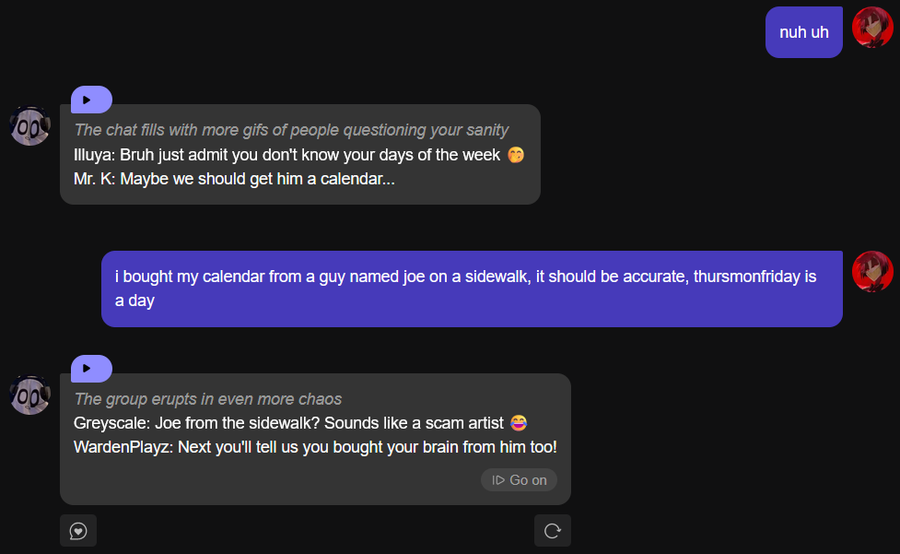900x554 pixels.
Task: Play audio for the Greyscale reply
Action: [x=90, y=369]
